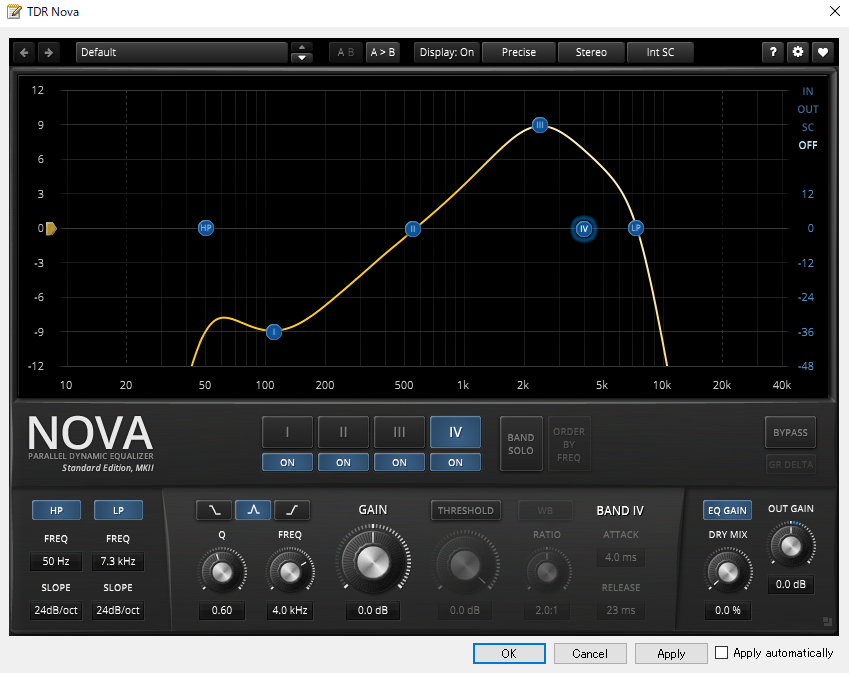Open the Int SC sidechain dropdown
849x673 pixels.
[660, 53]
